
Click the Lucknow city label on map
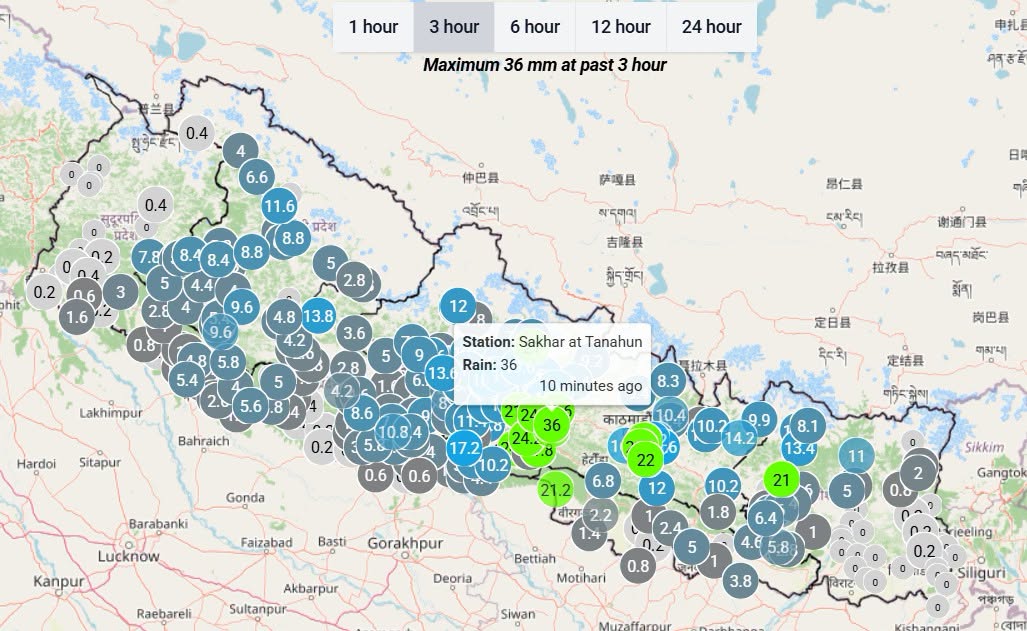(129, 556)
